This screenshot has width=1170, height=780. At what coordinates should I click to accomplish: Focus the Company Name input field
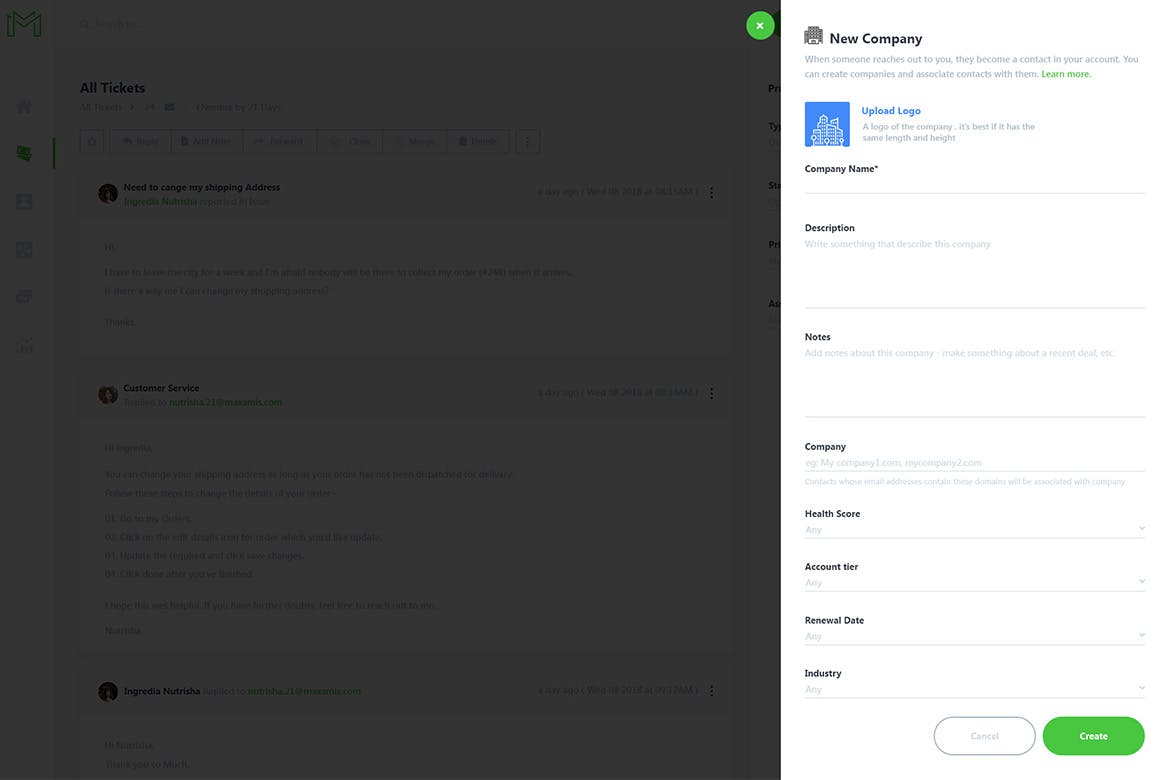[x=974, y=184]
